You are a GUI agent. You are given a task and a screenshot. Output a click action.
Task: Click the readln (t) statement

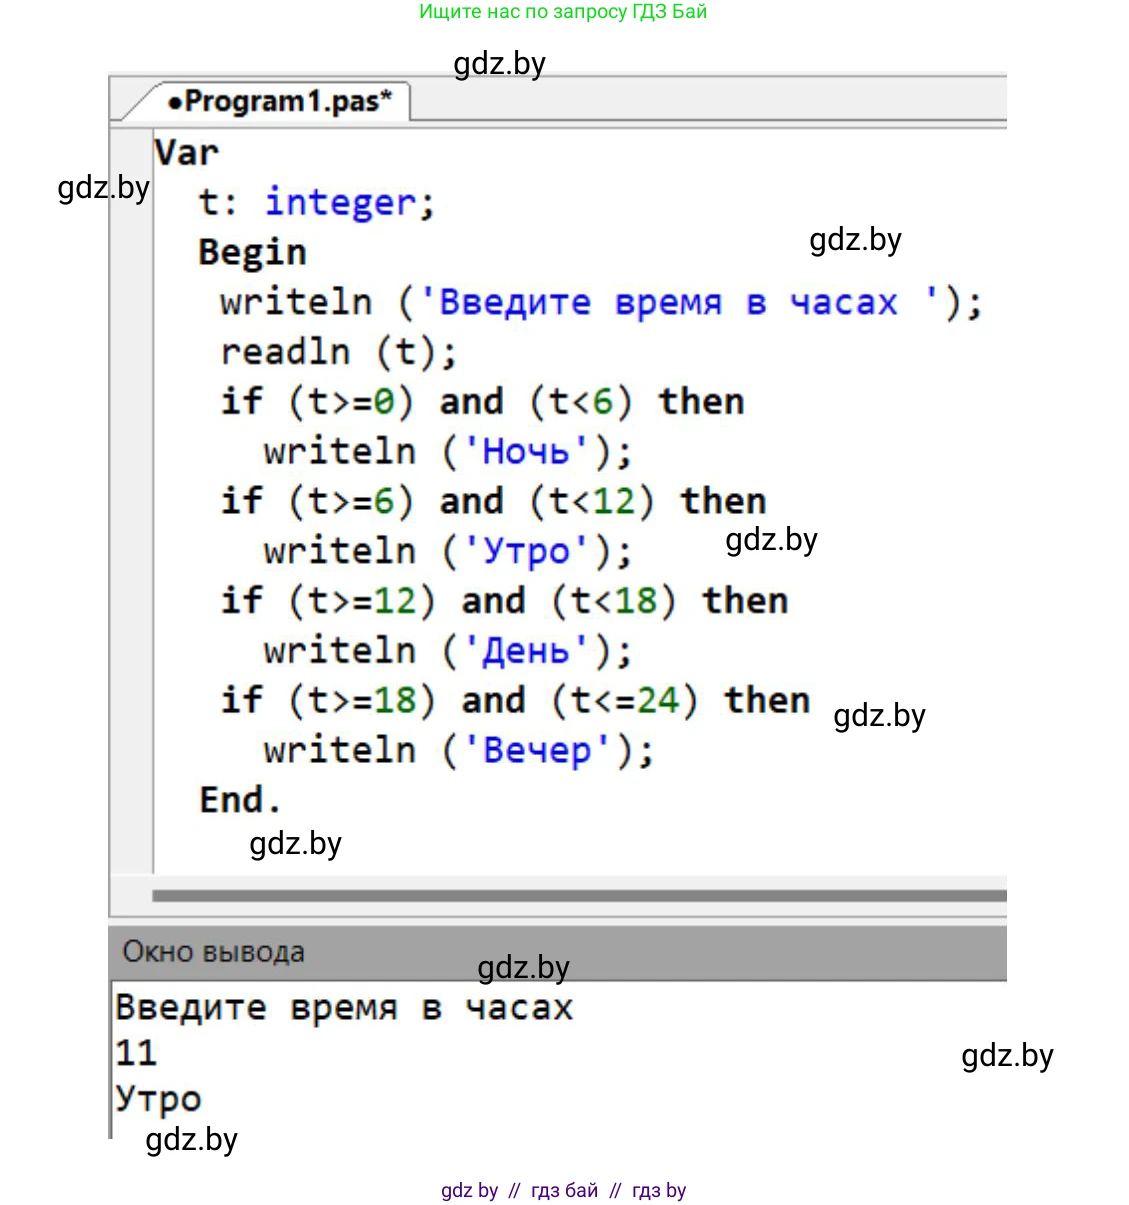[338, 352]
